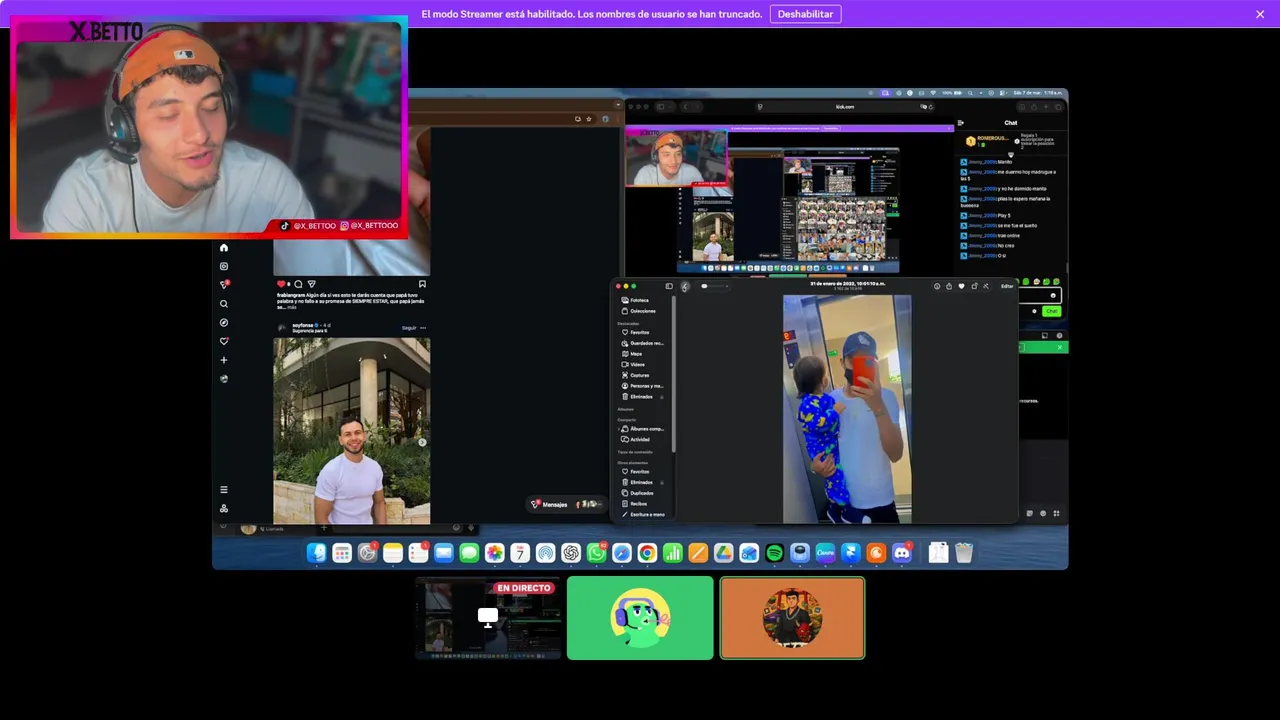
Task: Show photo info using the (i) icon
Action: pyautogui.click(x=937, y=286)
